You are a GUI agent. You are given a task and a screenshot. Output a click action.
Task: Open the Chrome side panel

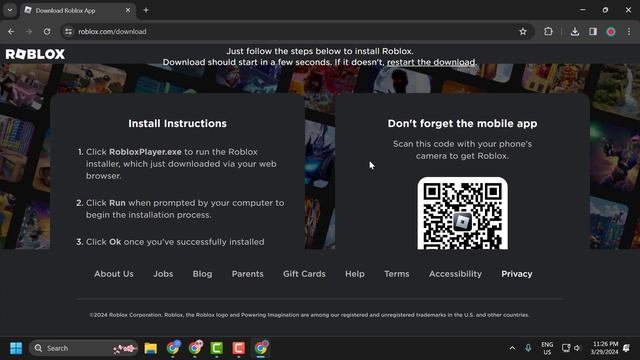pos(593,31)
